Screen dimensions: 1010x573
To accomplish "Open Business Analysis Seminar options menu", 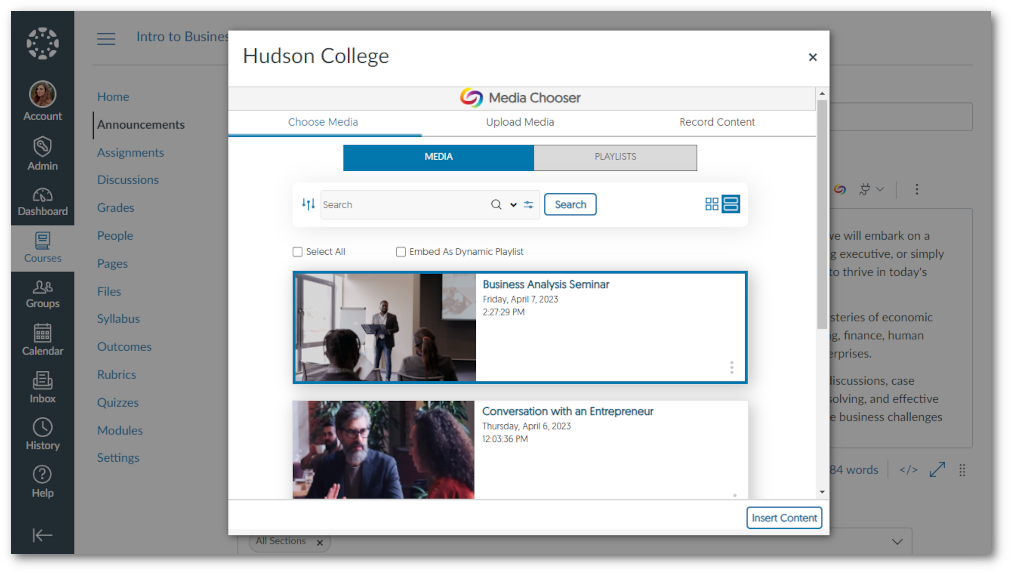I will (x=731, y=367).
